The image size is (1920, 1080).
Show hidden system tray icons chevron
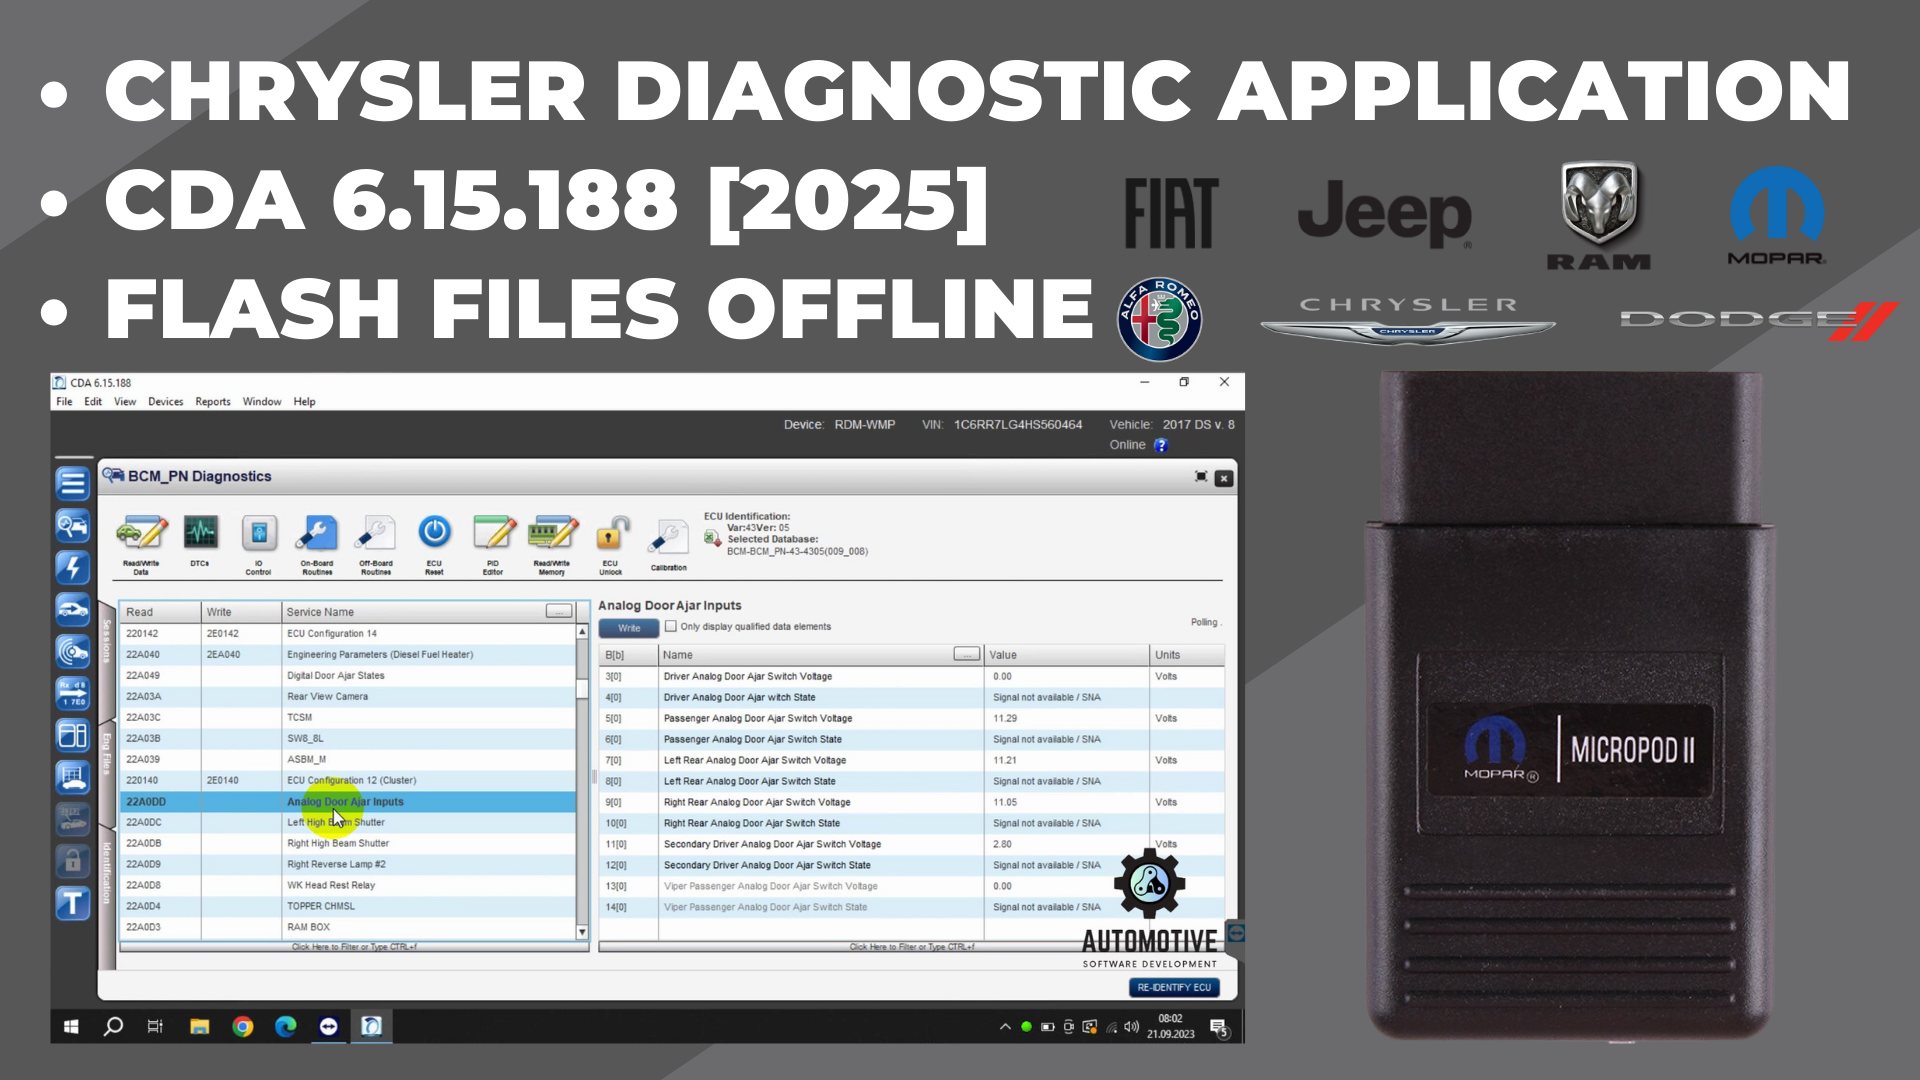[1004, 1026]
